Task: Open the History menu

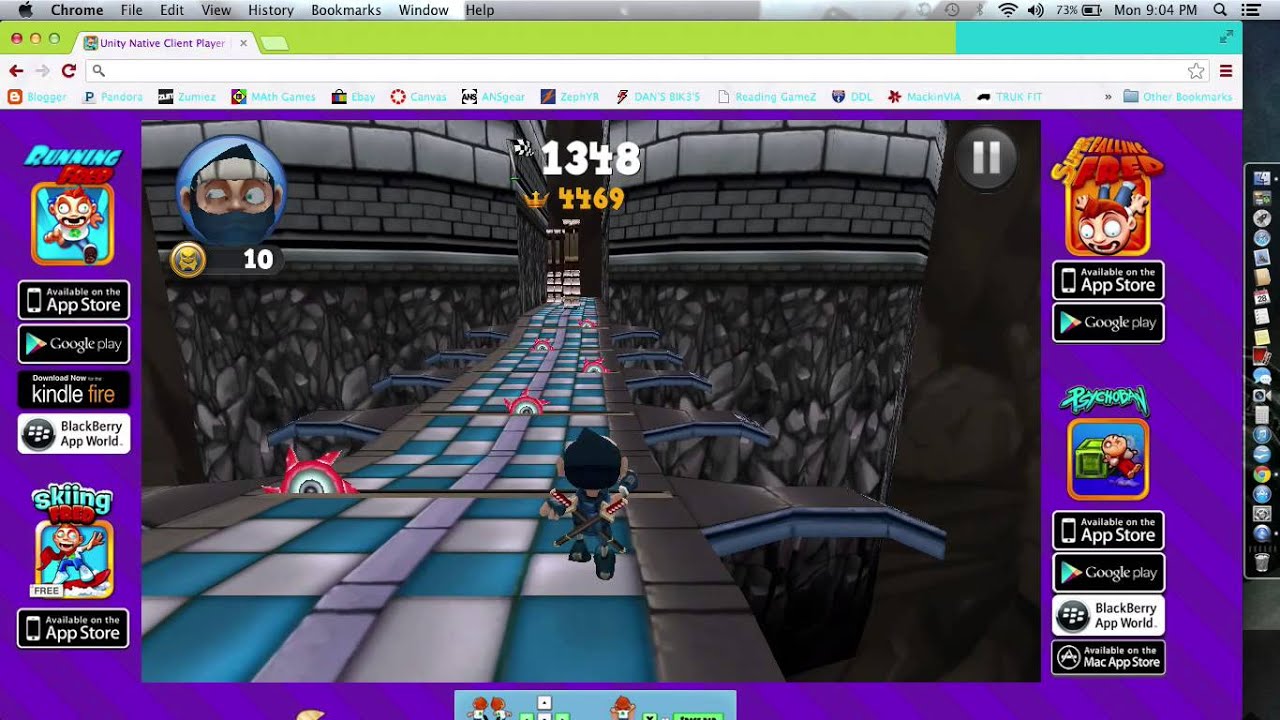Action: [x=271, y=10]
